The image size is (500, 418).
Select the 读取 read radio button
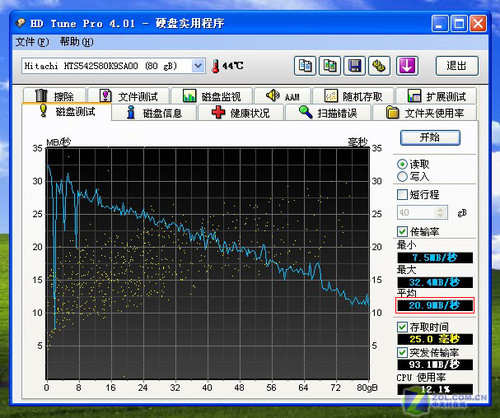[402, 164]
